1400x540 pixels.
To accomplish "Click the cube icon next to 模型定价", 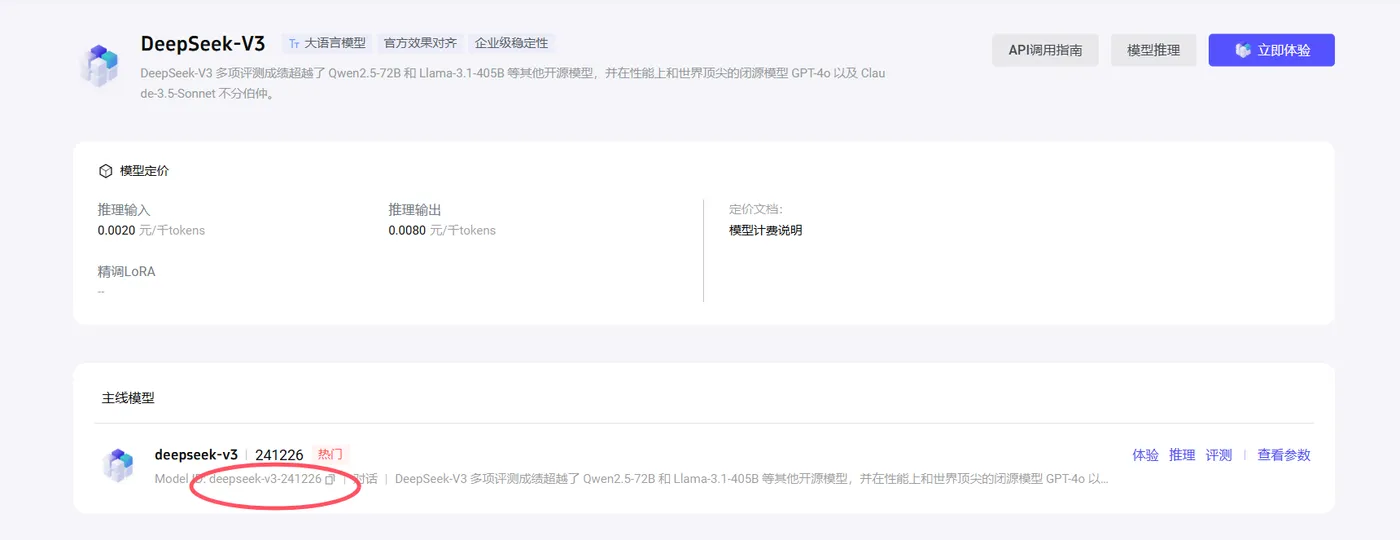I will click(105, 171).
